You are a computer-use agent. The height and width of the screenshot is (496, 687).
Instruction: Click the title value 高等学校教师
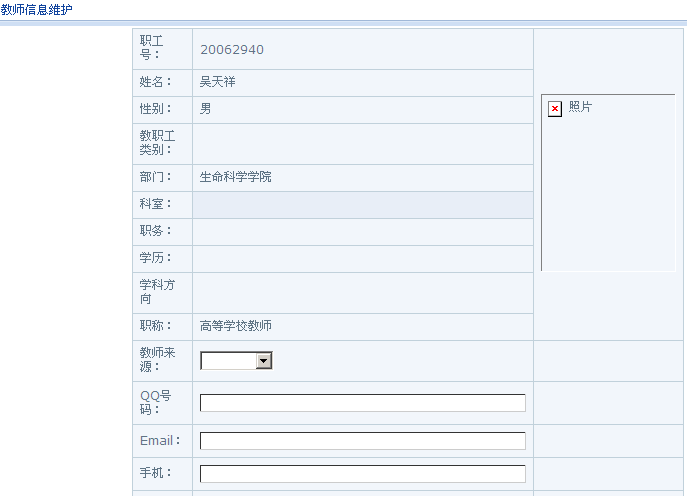pyautogui.click(x=235, y=326)
